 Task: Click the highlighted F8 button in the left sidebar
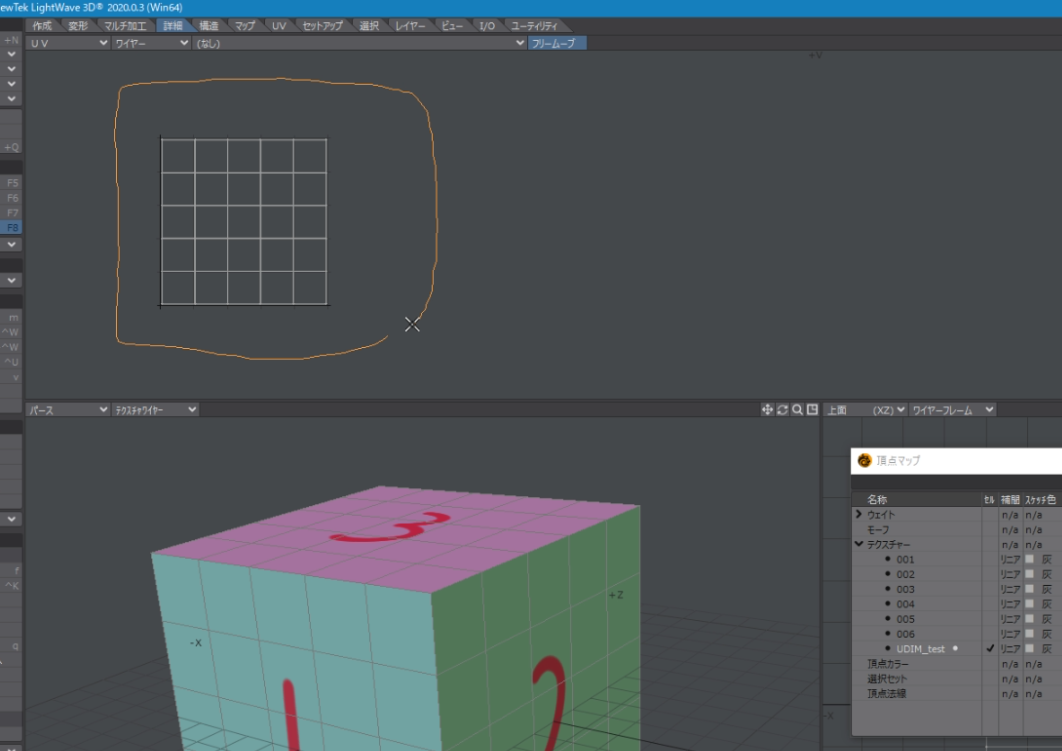[x=12, y=228]
